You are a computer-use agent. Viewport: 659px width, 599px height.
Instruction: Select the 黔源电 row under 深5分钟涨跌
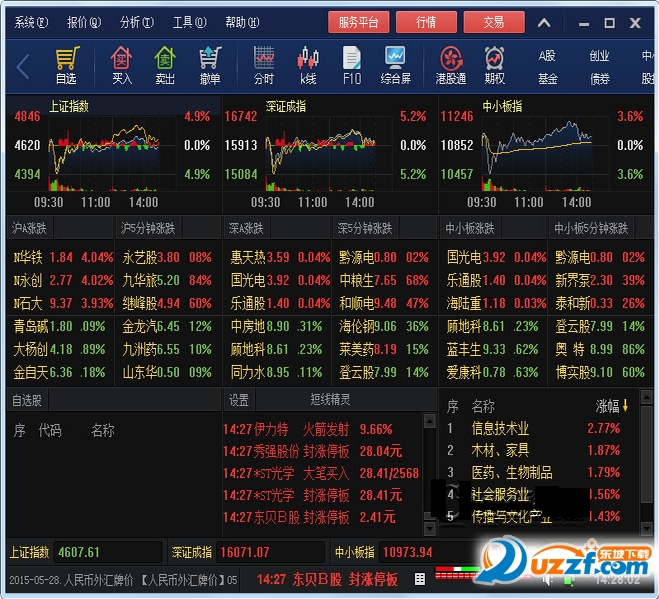tap(384, 257)
